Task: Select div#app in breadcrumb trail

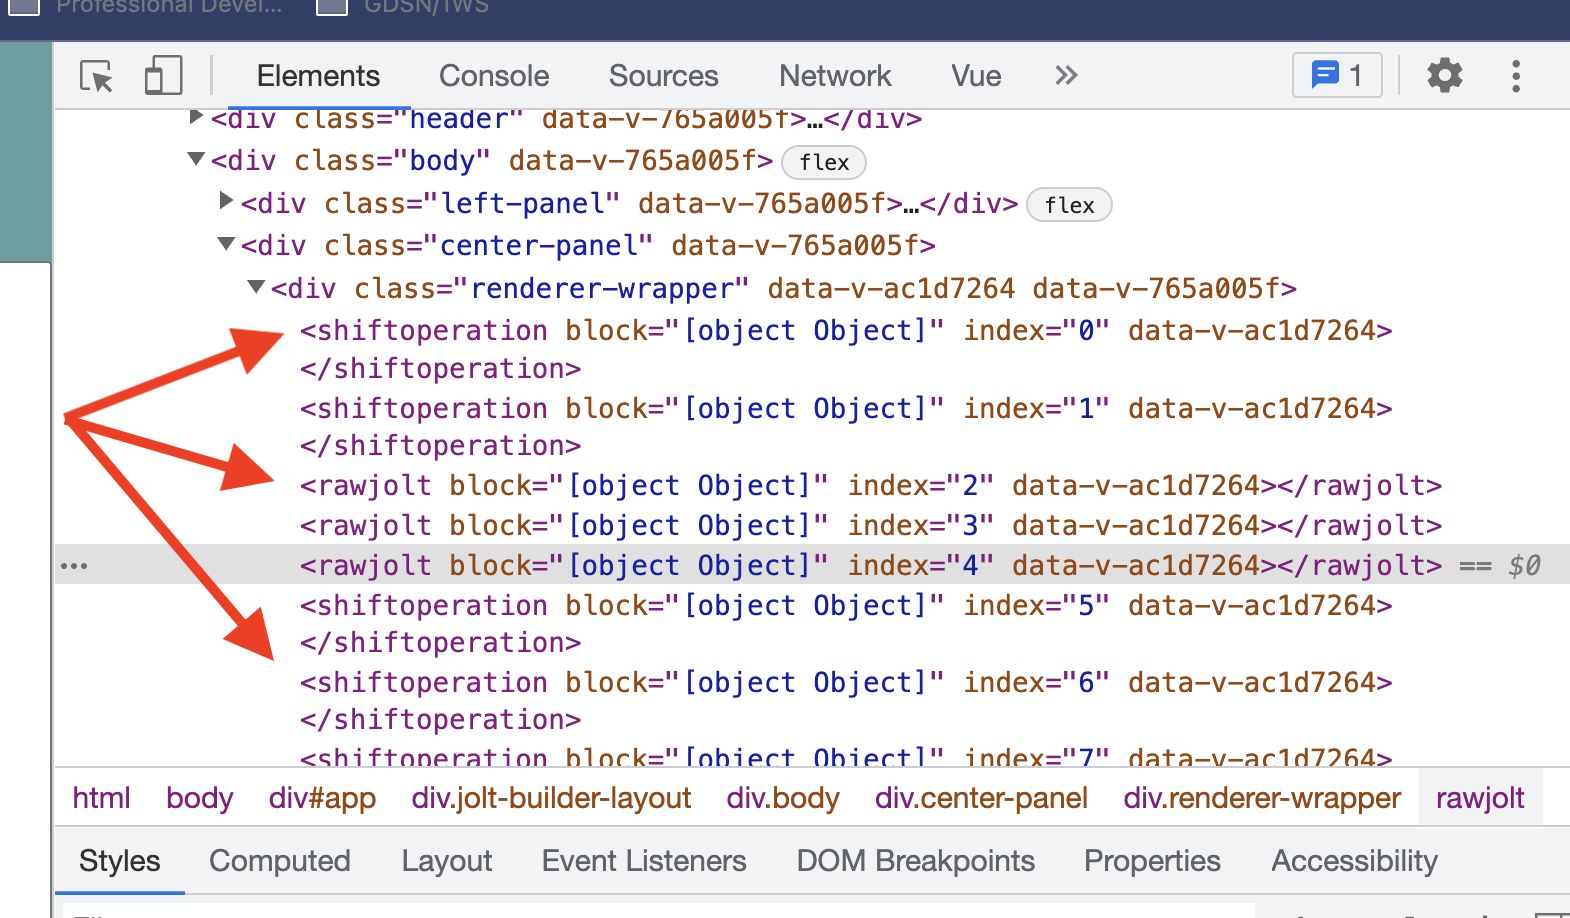Action: tap(322, 798)
